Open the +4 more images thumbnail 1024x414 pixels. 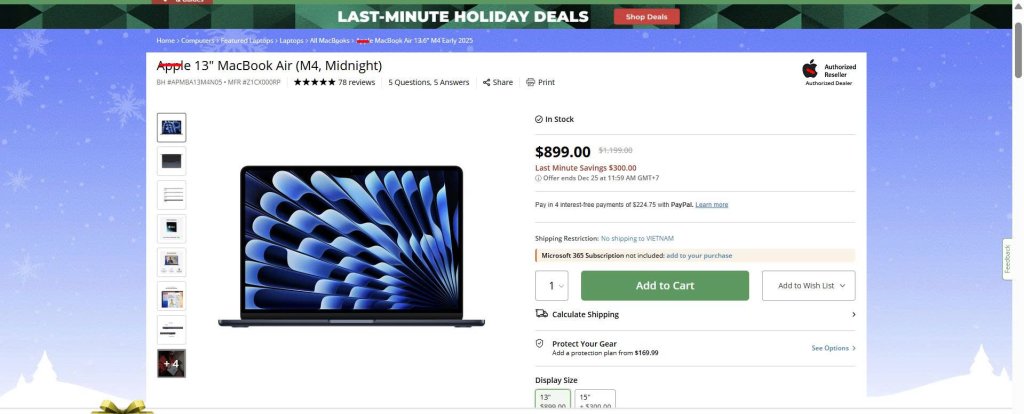171,363
